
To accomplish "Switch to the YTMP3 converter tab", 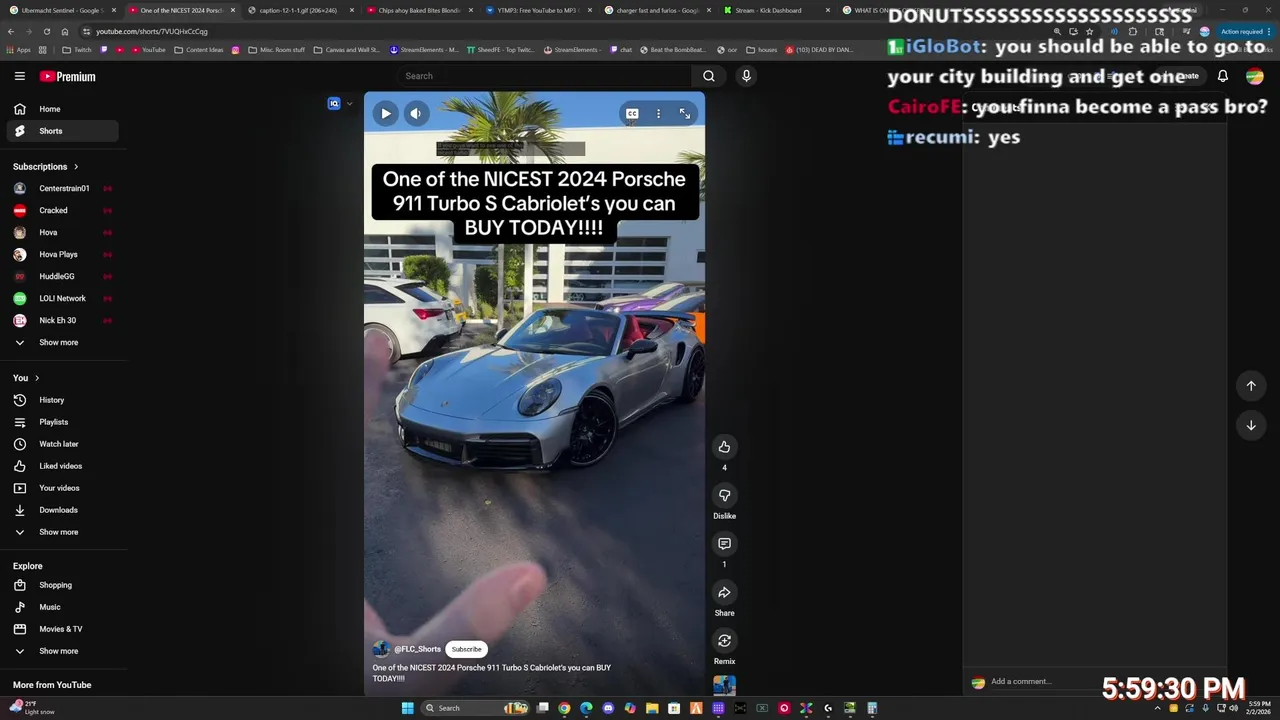I will 537,10.
